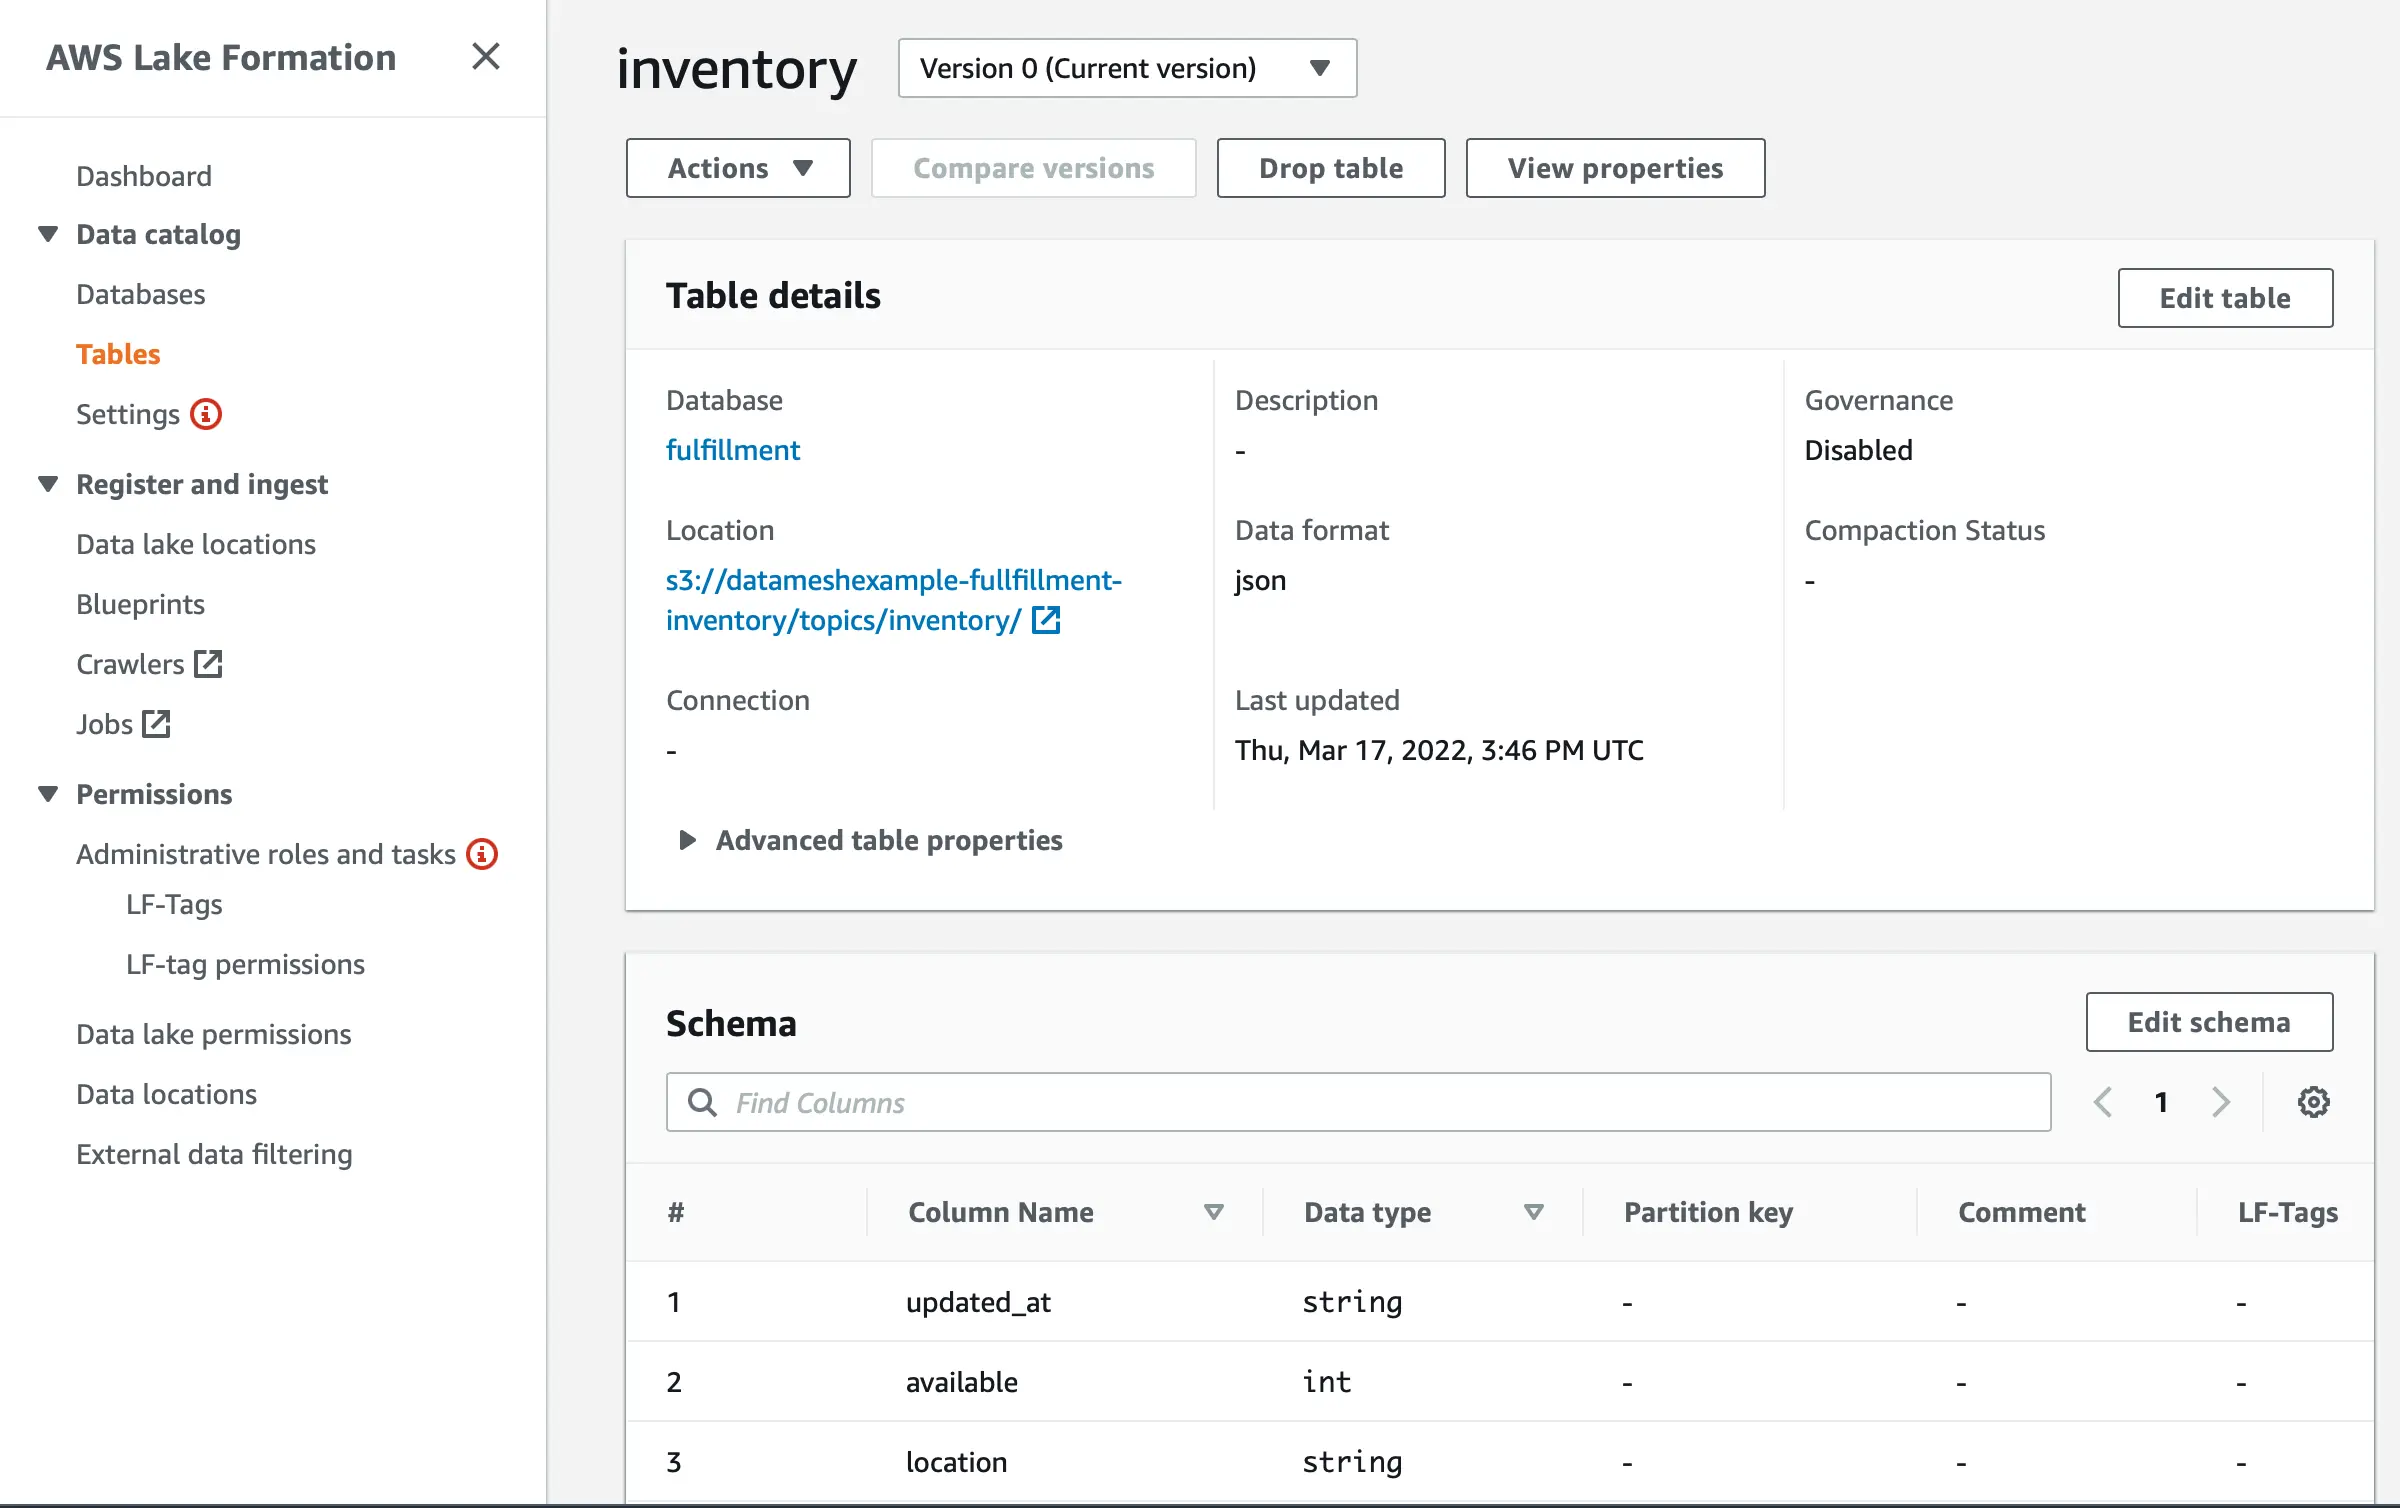
Task: Click the Partition key column header
Action: tap(1708, 1212)
